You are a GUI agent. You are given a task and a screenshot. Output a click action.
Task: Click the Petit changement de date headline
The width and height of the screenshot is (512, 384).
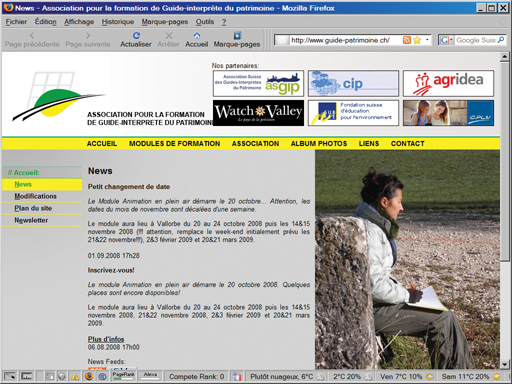[129, 187]
